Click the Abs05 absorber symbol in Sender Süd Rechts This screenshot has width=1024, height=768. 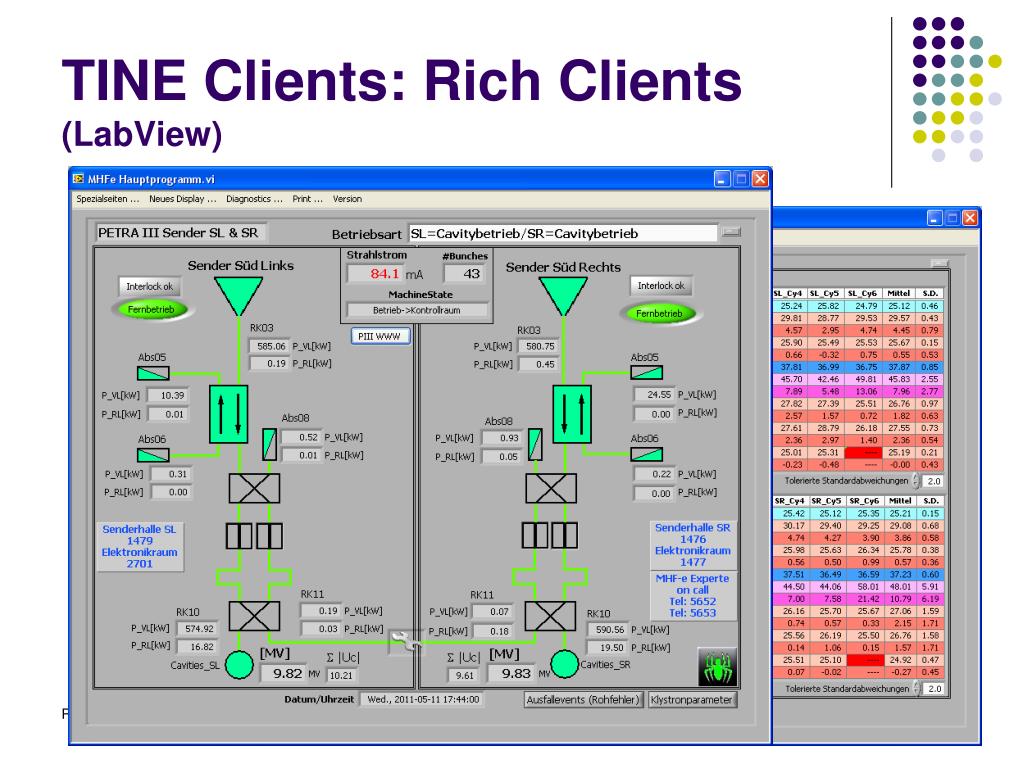pyautogui.click(x=647, y=372)
